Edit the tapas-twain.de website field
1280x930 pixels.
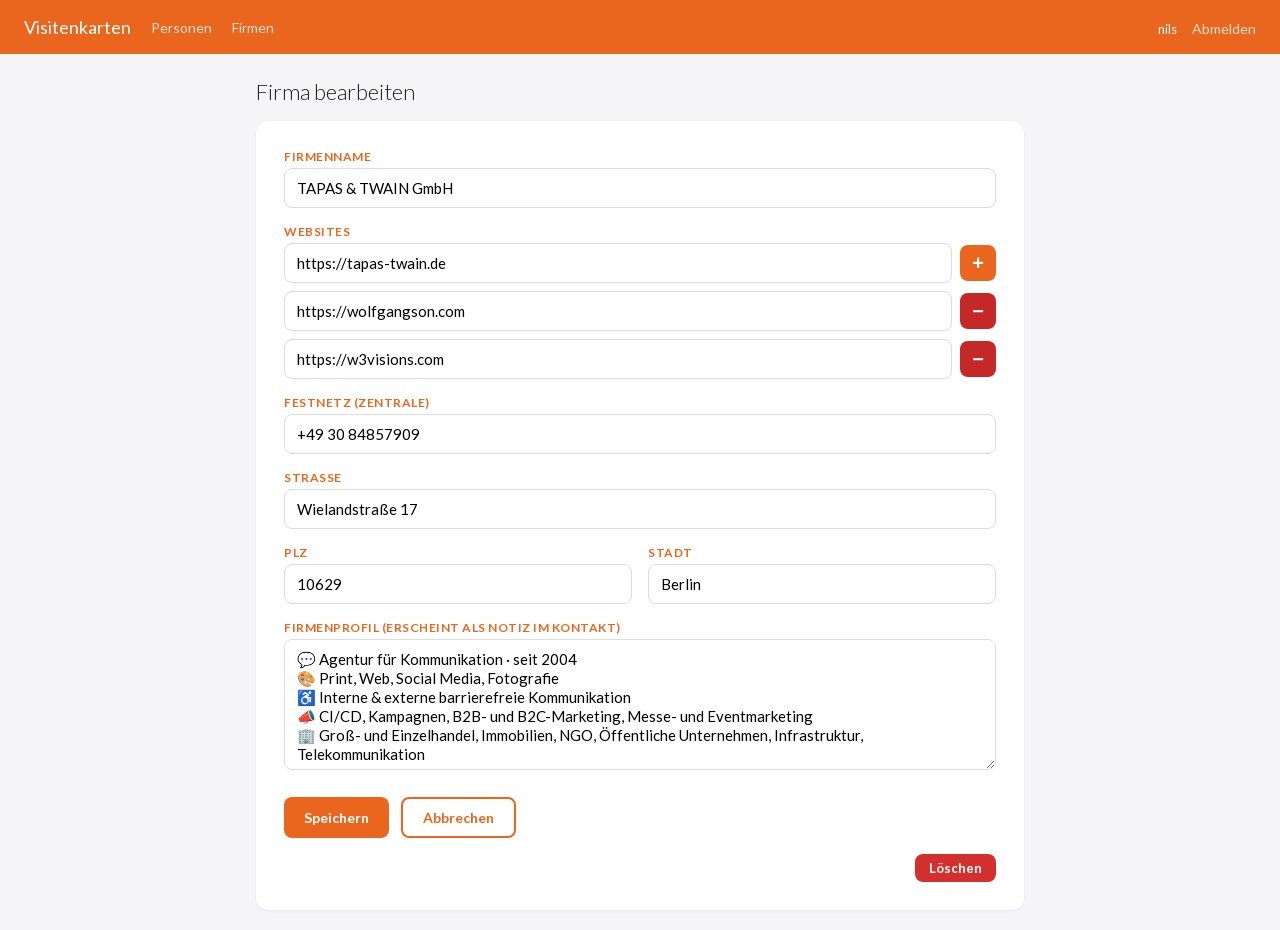[618, 263]
